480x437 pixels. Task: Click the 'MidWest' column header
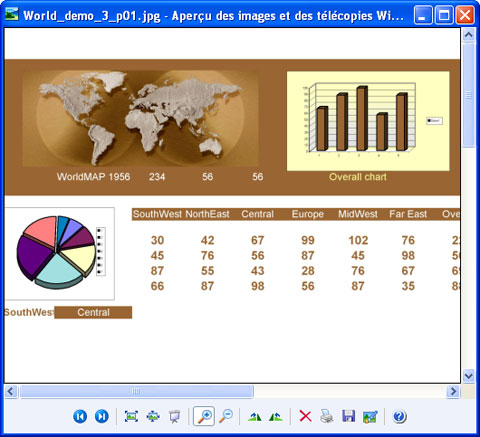(358, 214)
